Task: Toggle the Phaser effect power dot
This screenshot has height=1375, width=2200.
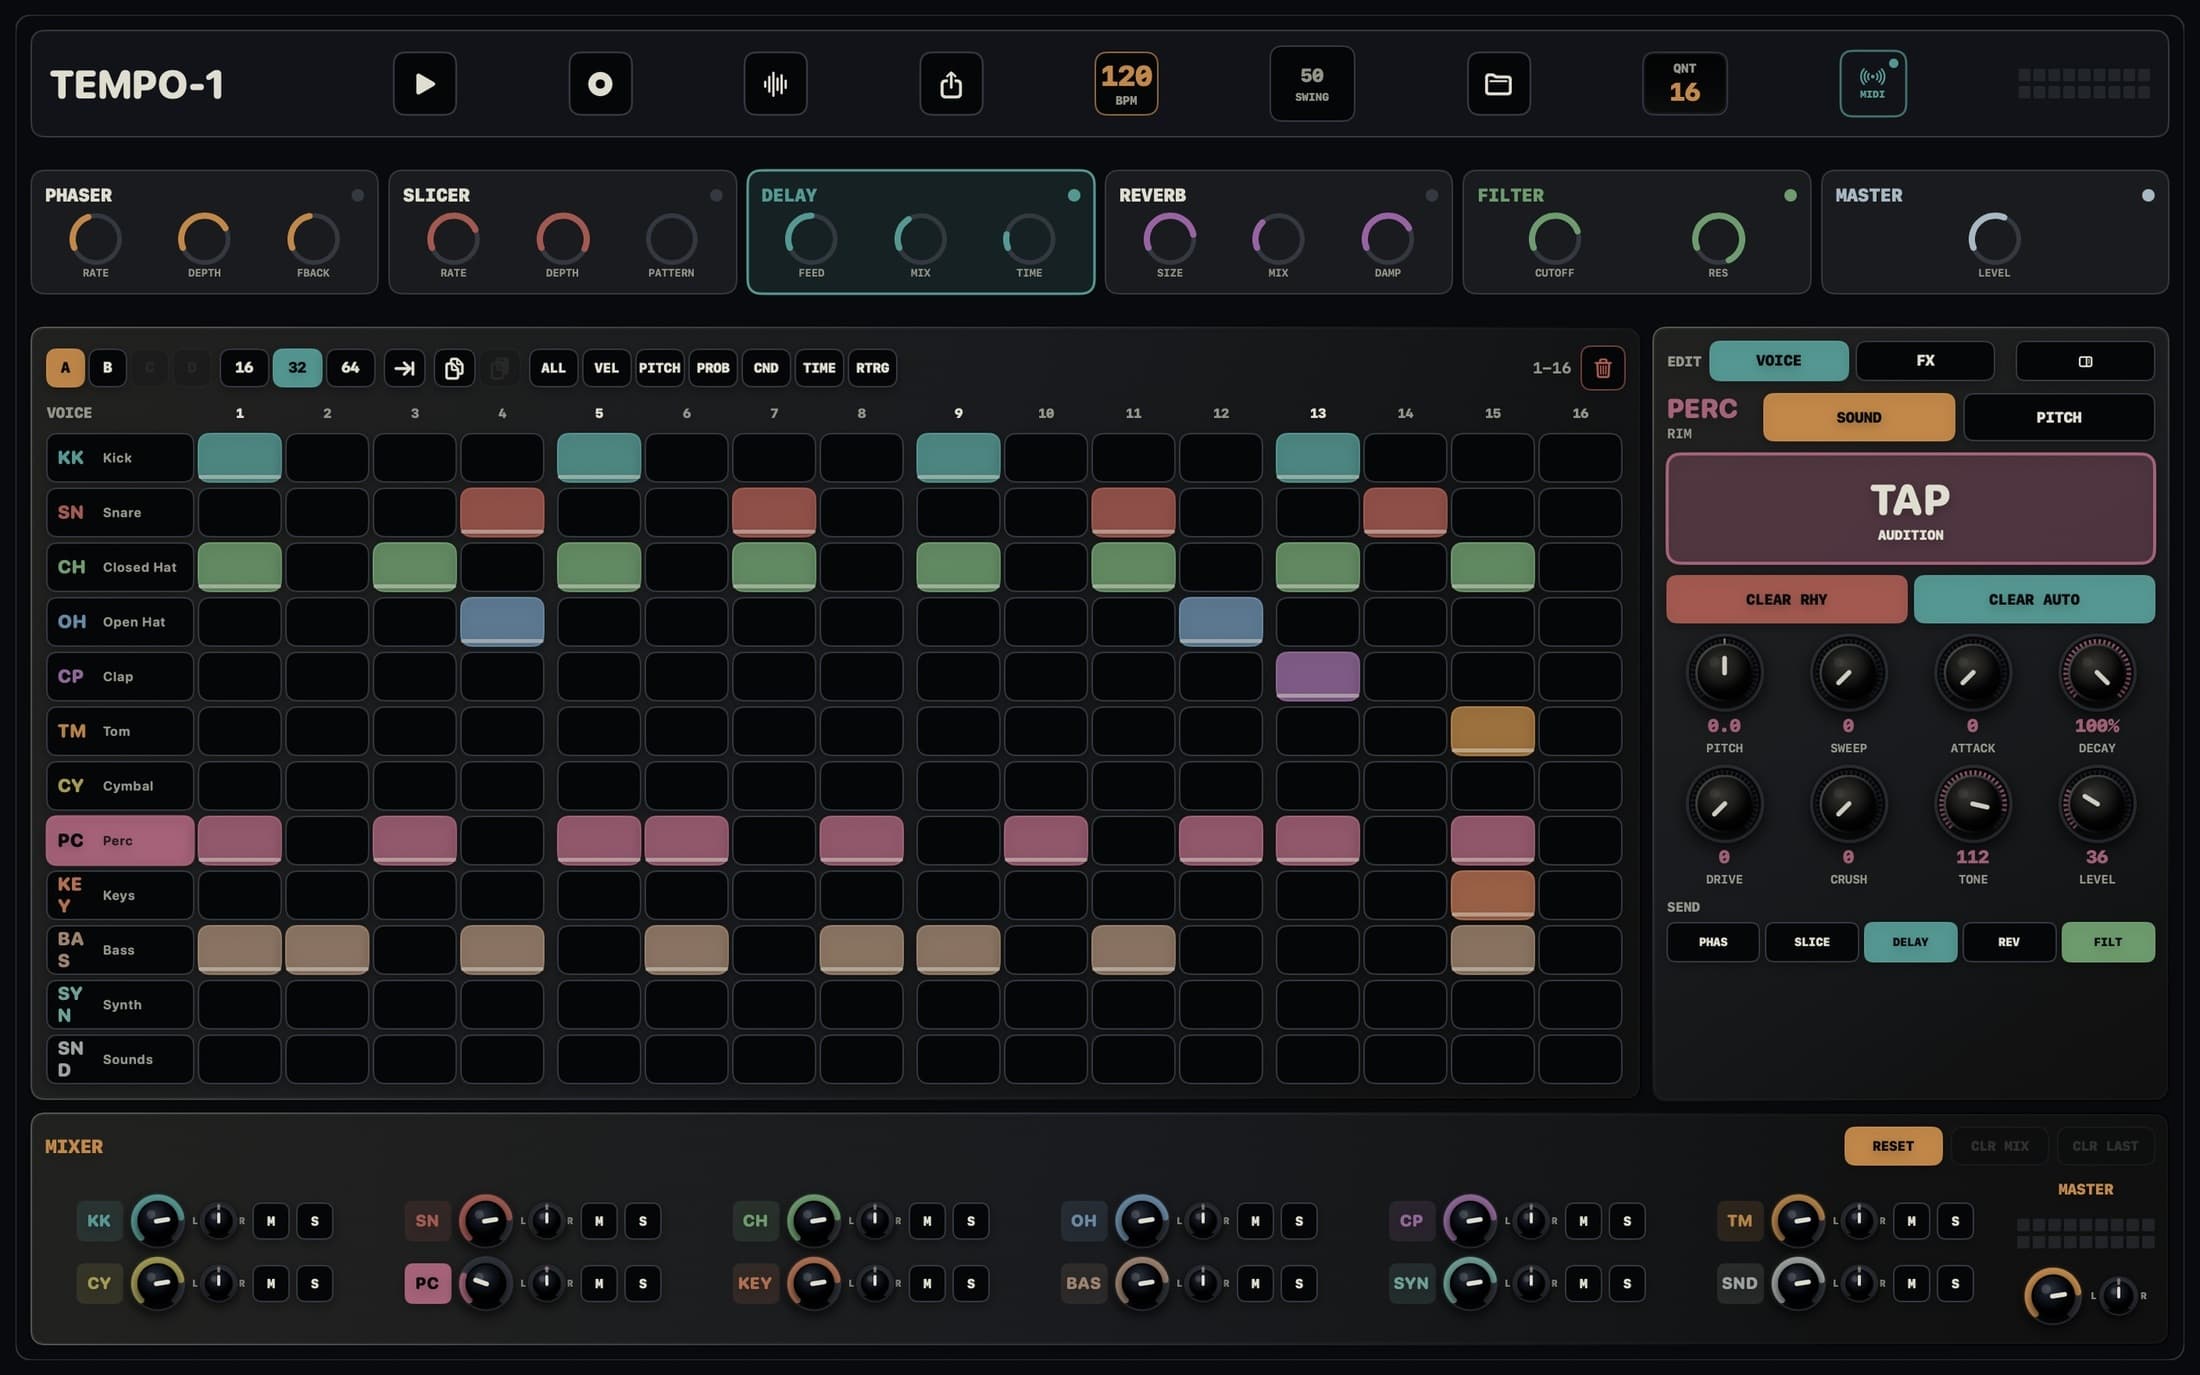Action: (x=358, y=196)
